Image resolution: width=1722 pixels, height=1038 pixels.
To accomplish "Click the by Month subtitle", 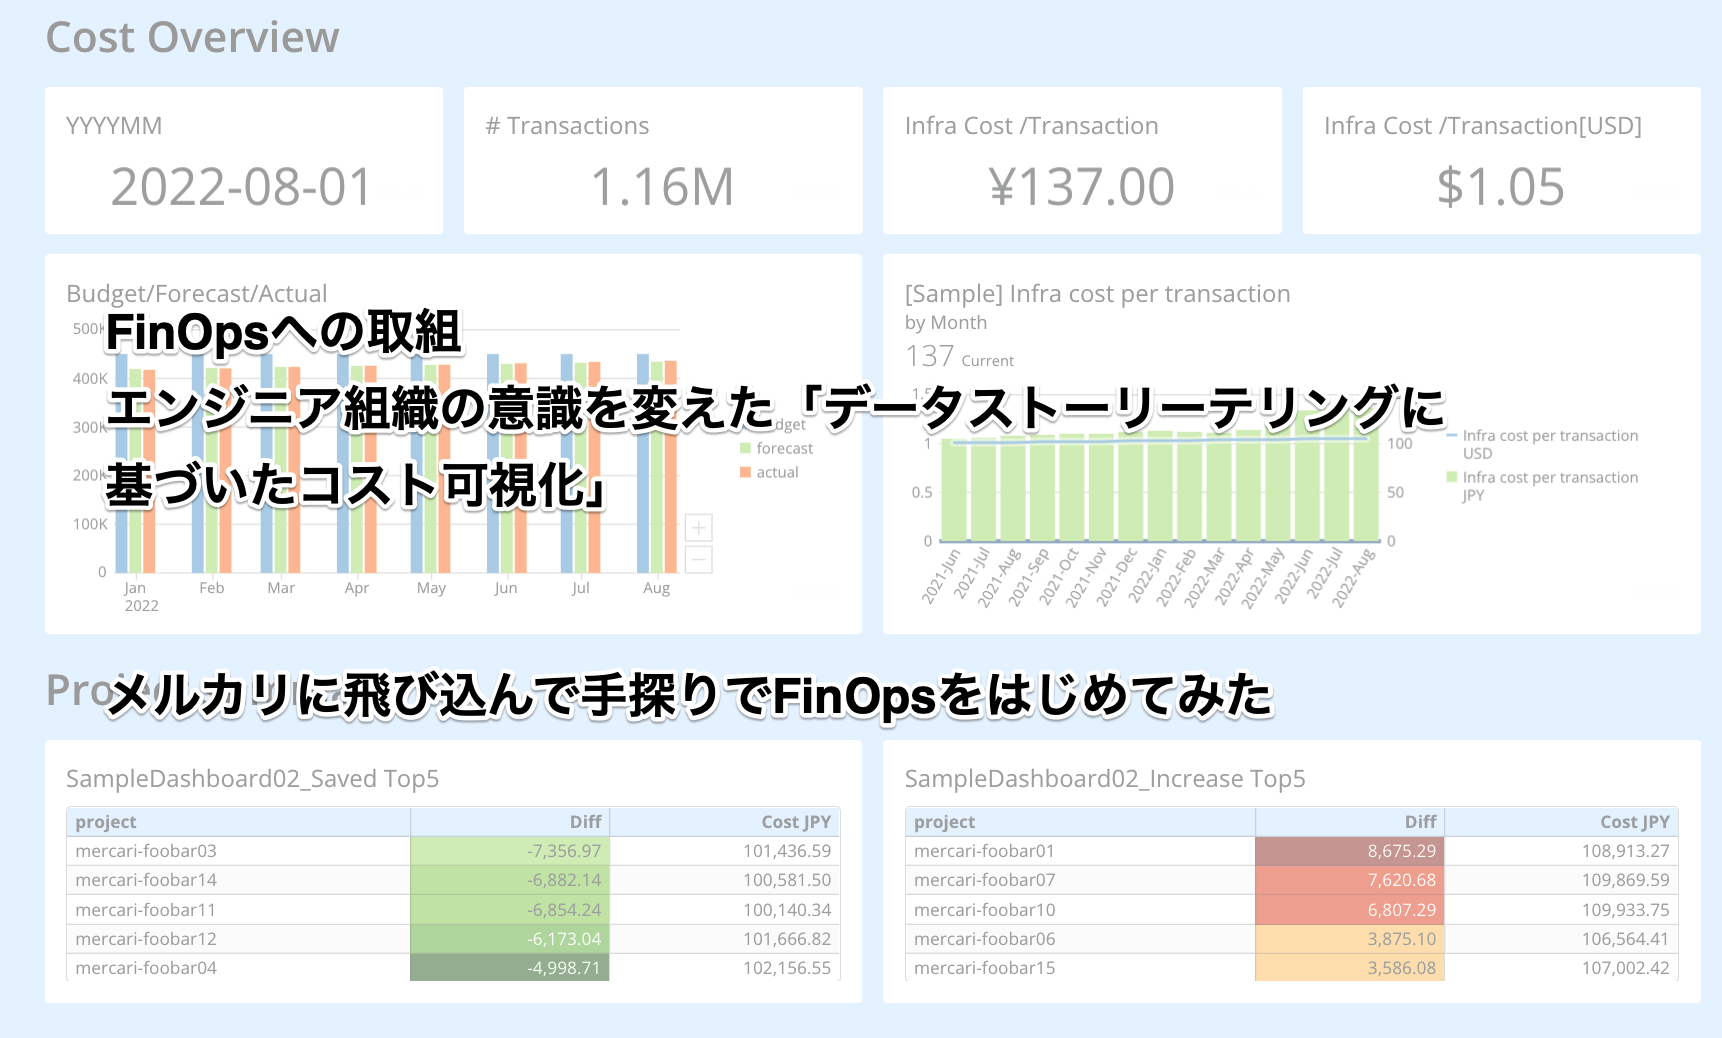I will (946, 323).
